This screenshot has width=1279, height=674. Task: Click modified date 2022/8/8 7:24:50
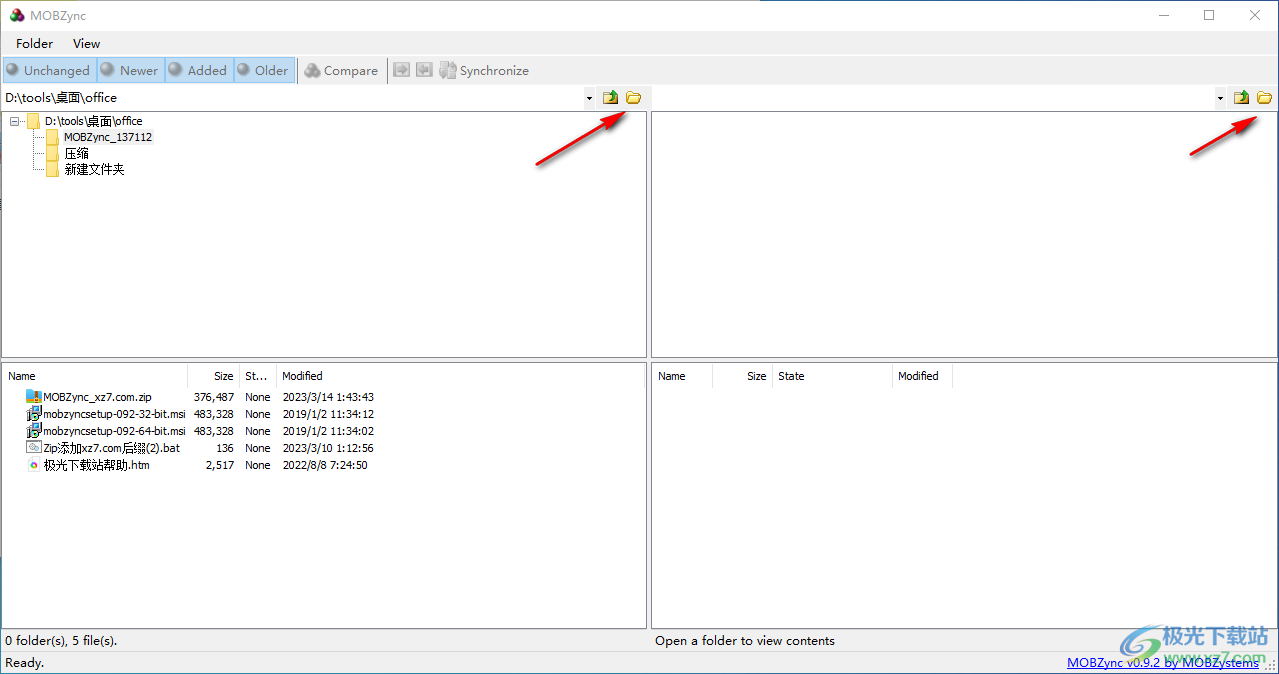(325, 465)
